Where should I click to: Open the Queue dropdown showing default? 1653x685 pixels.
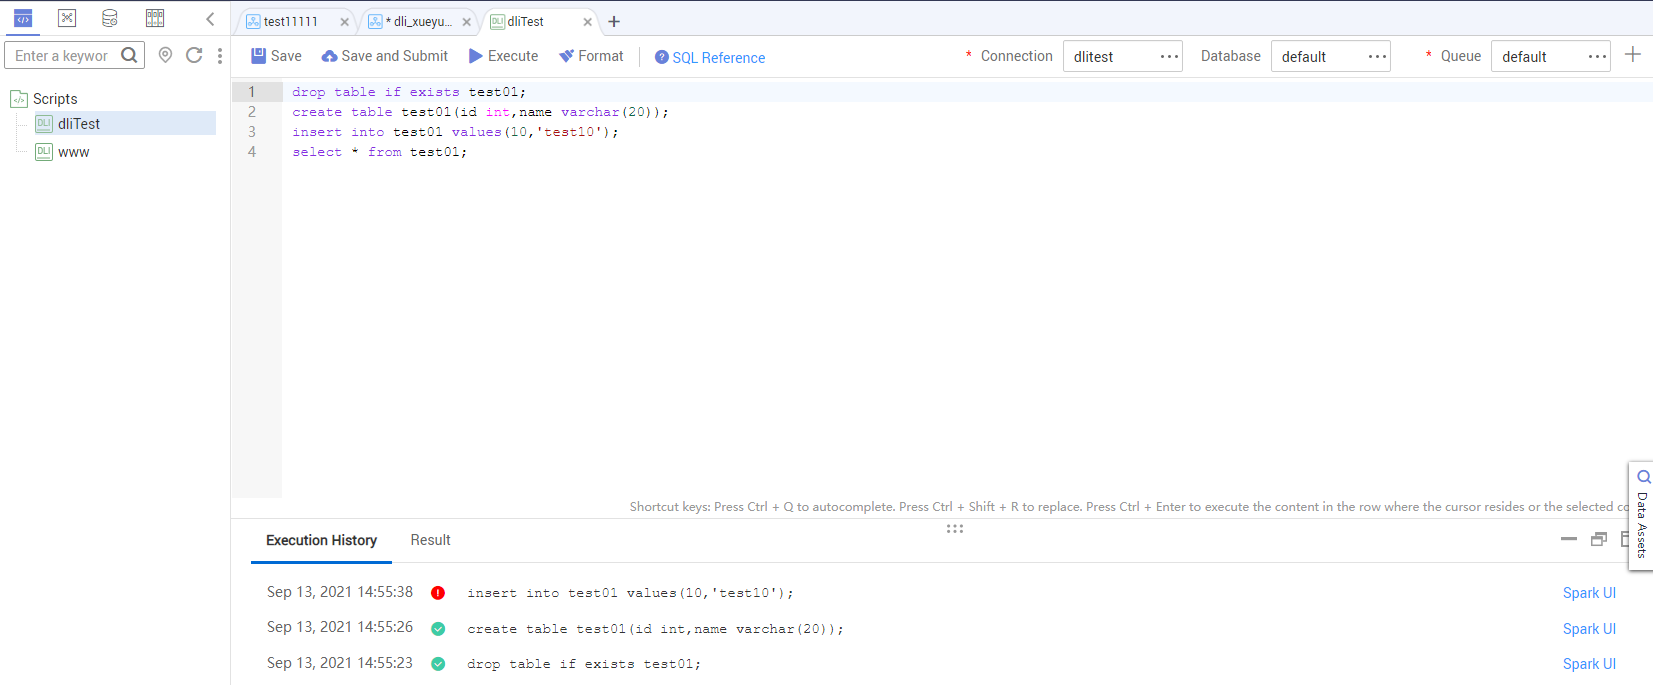tap(1551, 56)
